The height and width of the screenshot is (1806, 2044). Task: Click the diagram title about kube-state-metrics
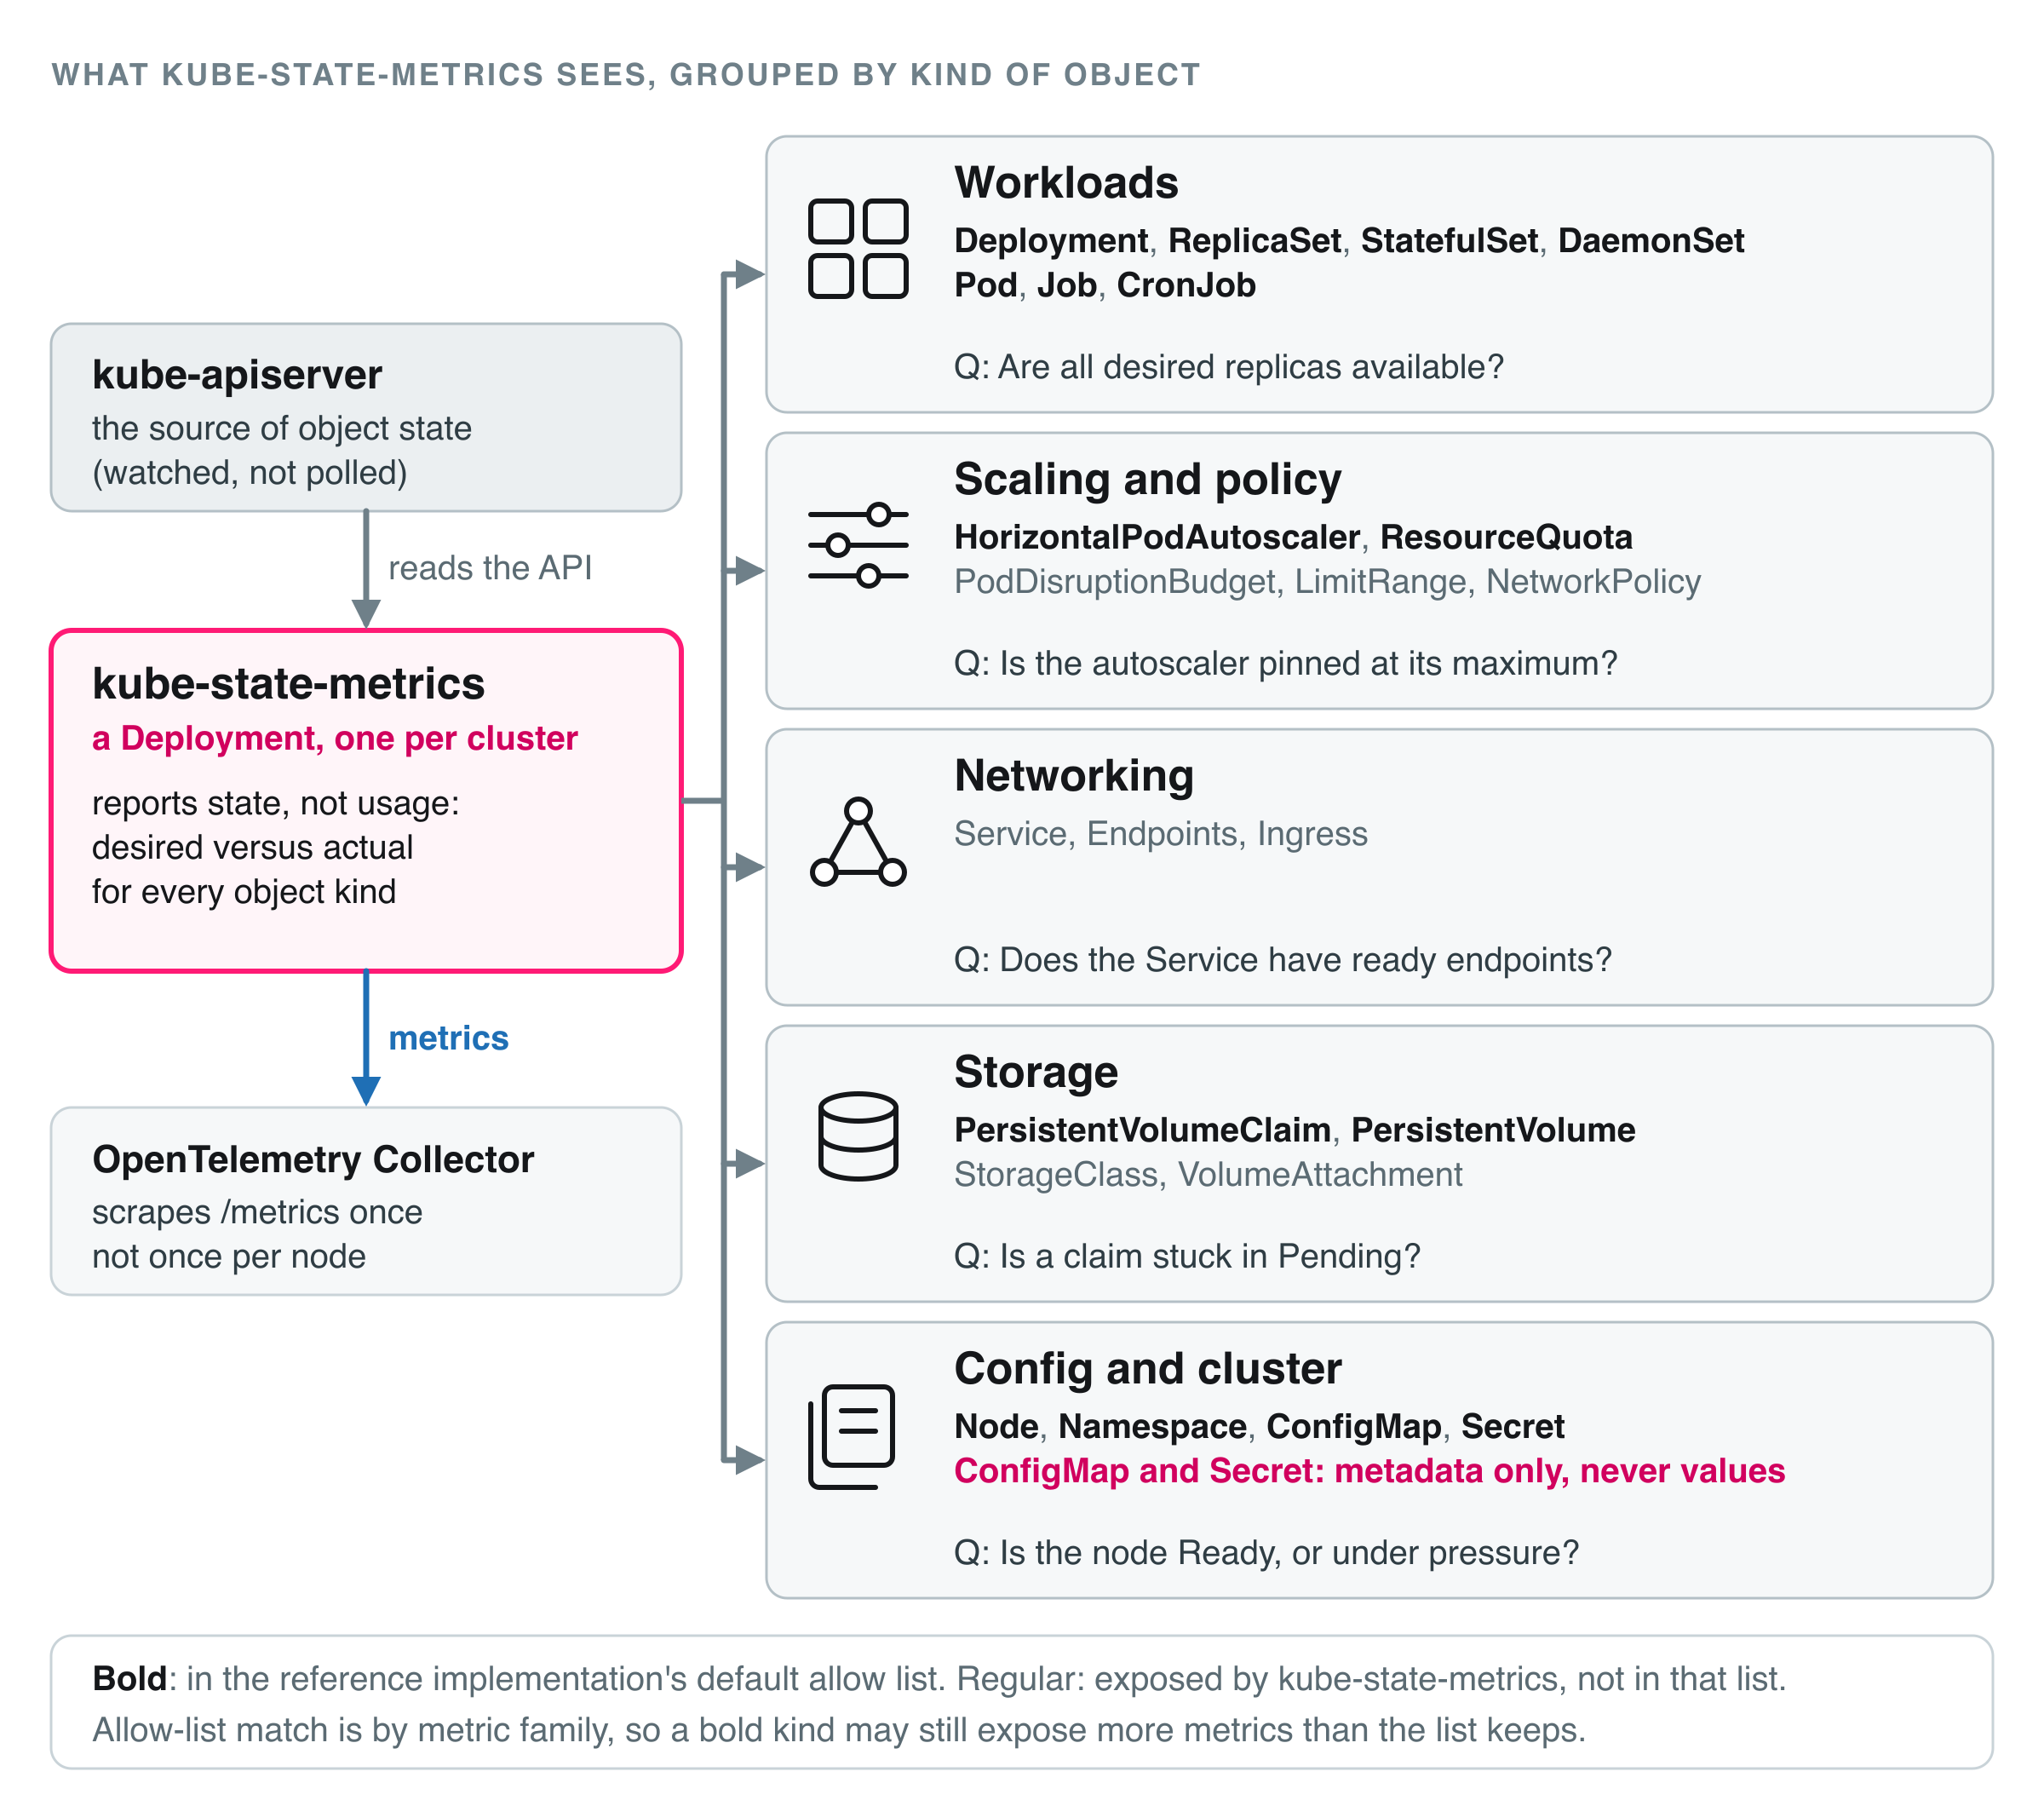[x=626, y=75]
